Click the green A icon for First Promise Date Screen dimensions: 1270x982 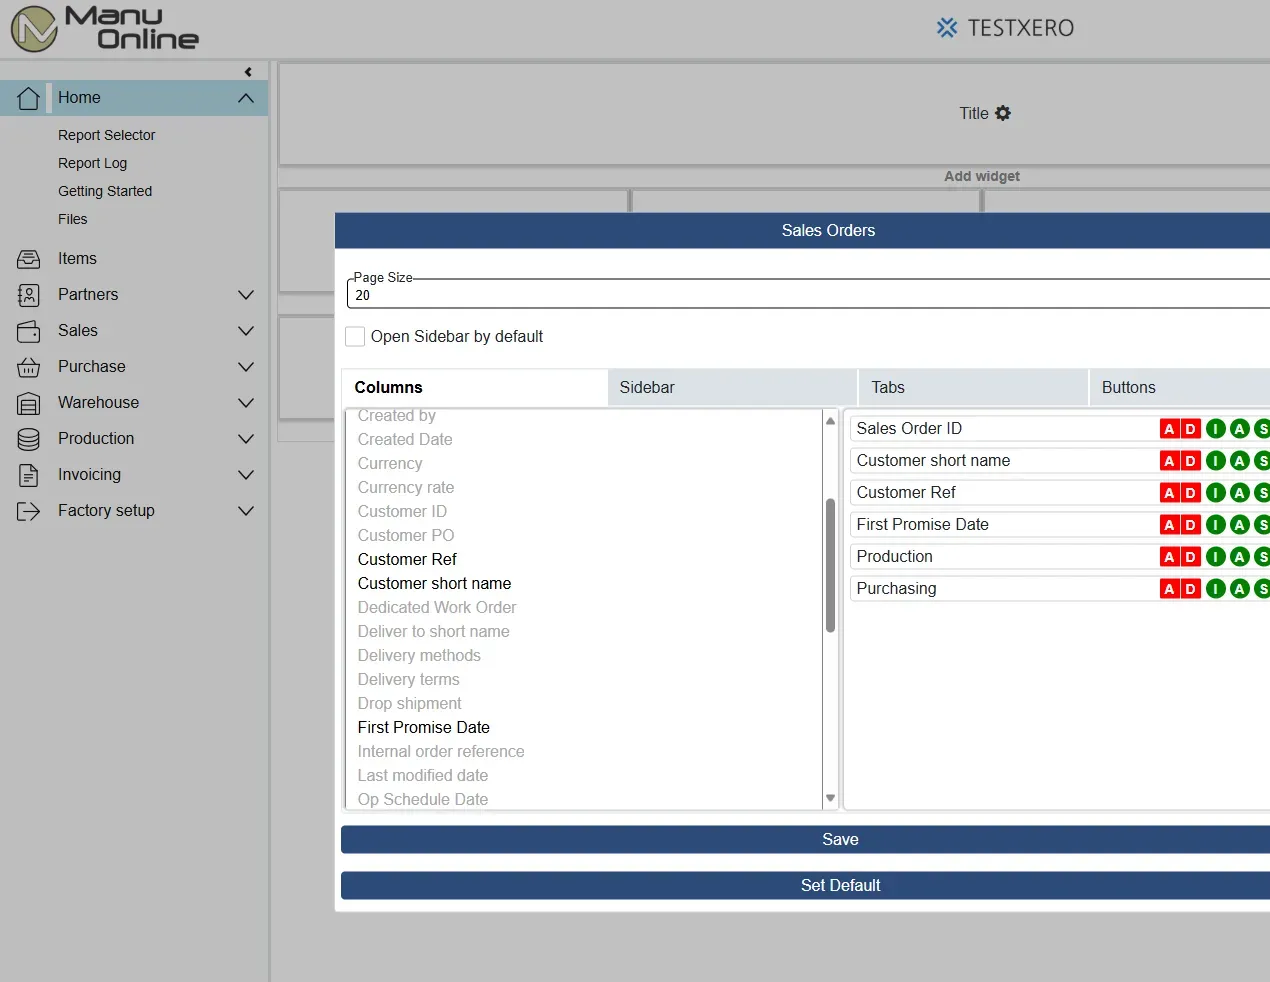point(1239,524)
